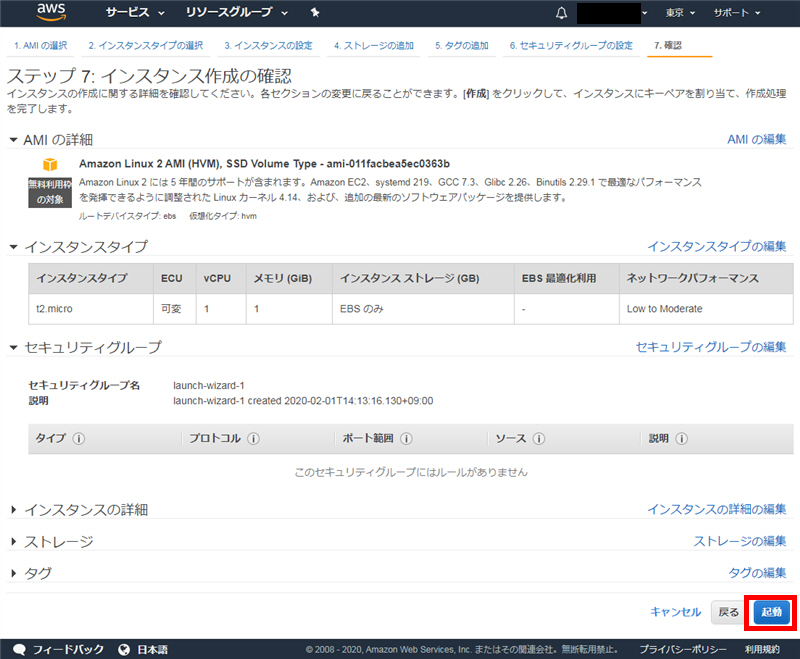Screen dimensions: 800x659
Task: Click the Amazon Linux 2 AMI title
Action: 264,164
